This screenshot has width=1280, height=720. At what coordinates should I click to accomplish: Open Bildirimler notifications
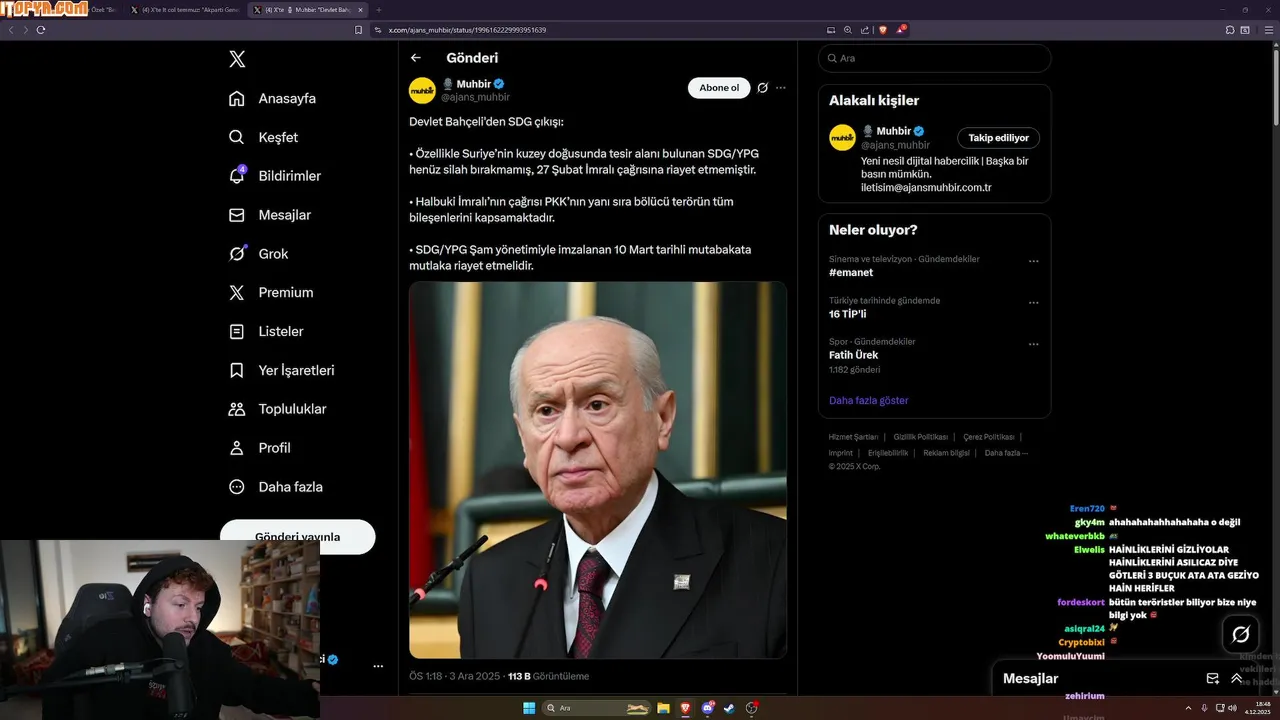click(275, 176)
